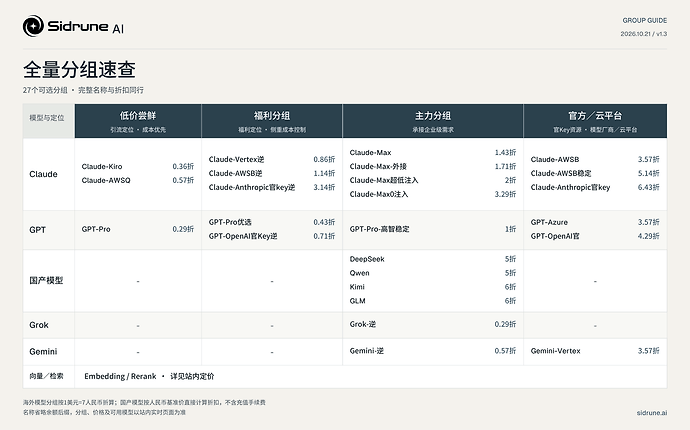This screenshot has height=430, width=690.
Task: Click the Claude-Max0注入 group name
Action: click(379, 194)
